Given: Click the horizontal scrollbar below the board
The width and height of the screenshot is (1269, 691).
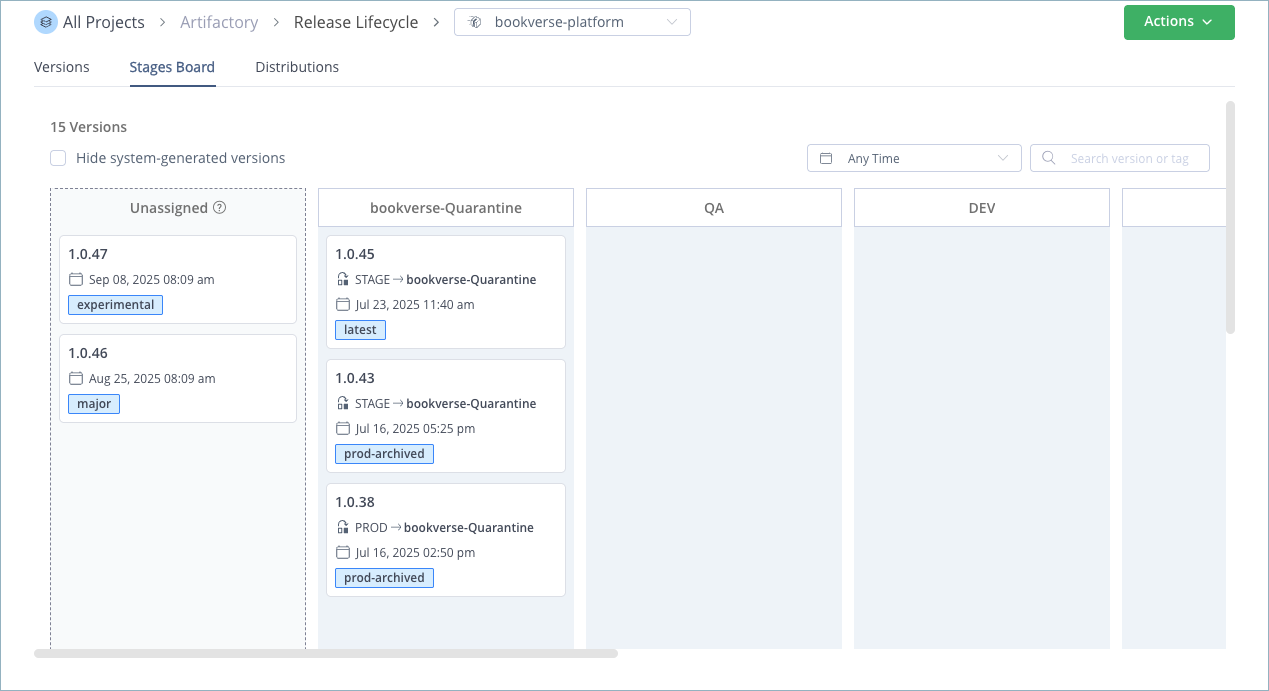Looking at the screenshot, I should (326, 653).
